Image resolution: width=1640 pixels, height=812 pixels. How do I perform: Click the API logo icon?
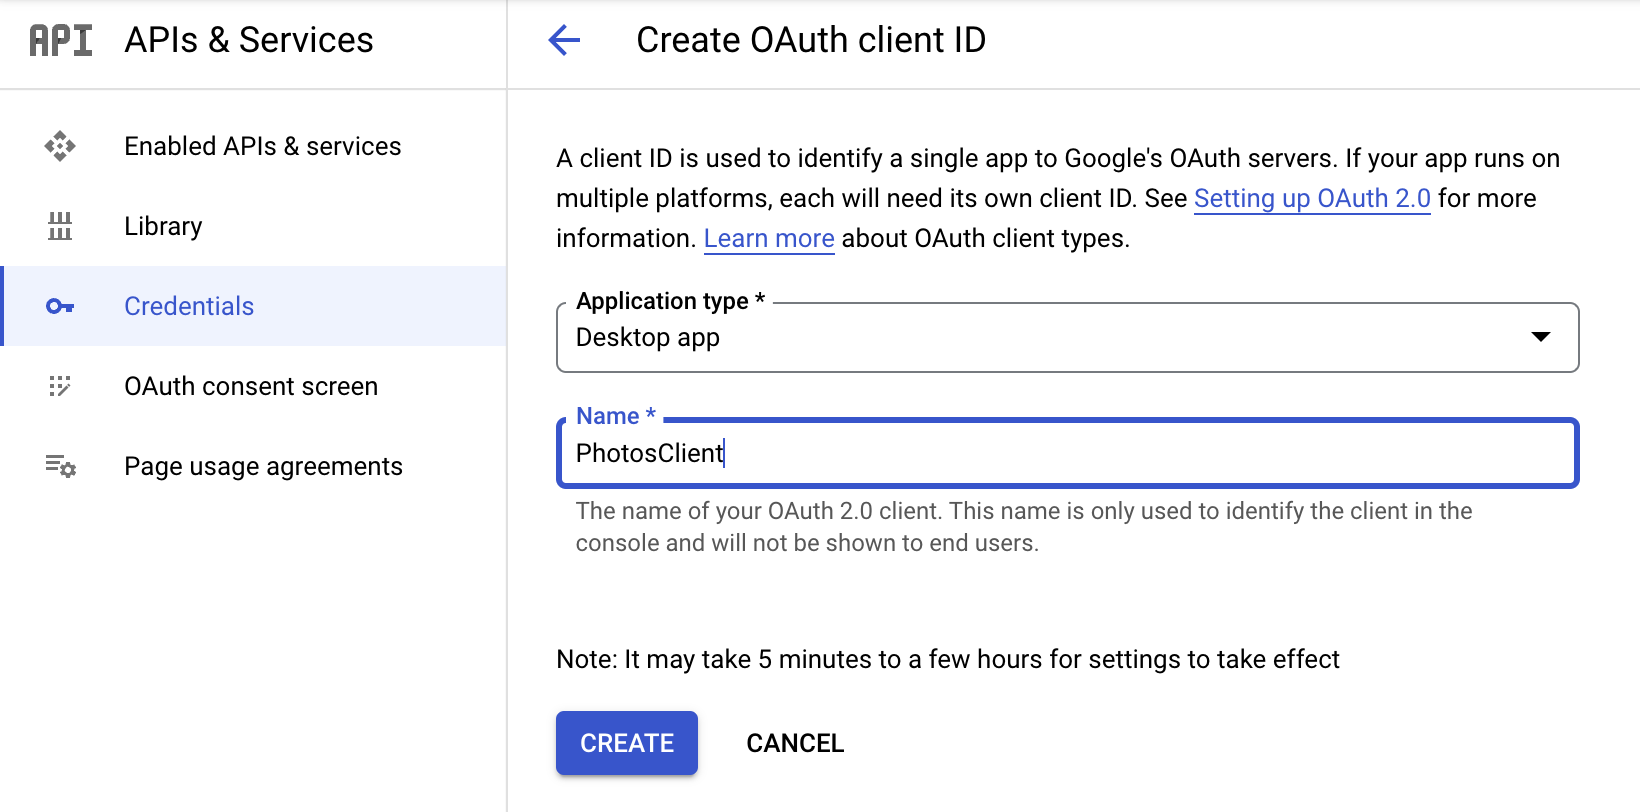[x=61, y=40]
